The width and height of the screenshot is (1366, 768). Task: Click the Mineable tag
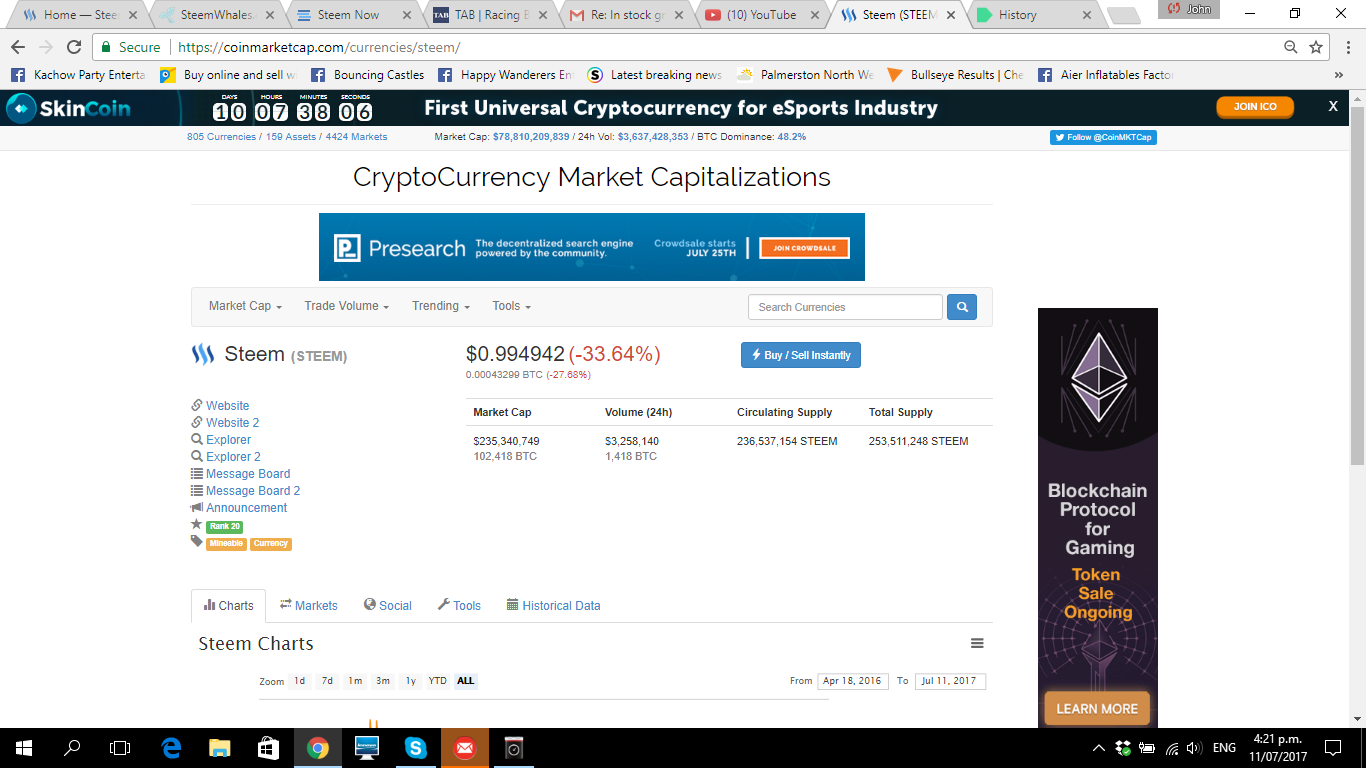(x=226, y=544)
